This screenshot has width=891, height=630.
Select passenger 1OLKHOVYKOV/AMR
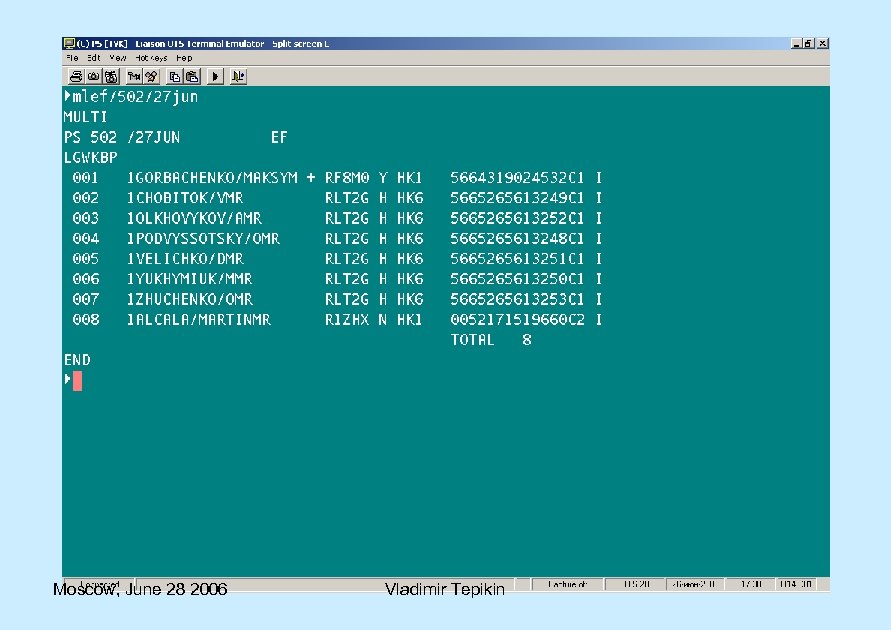click(194, 219)
